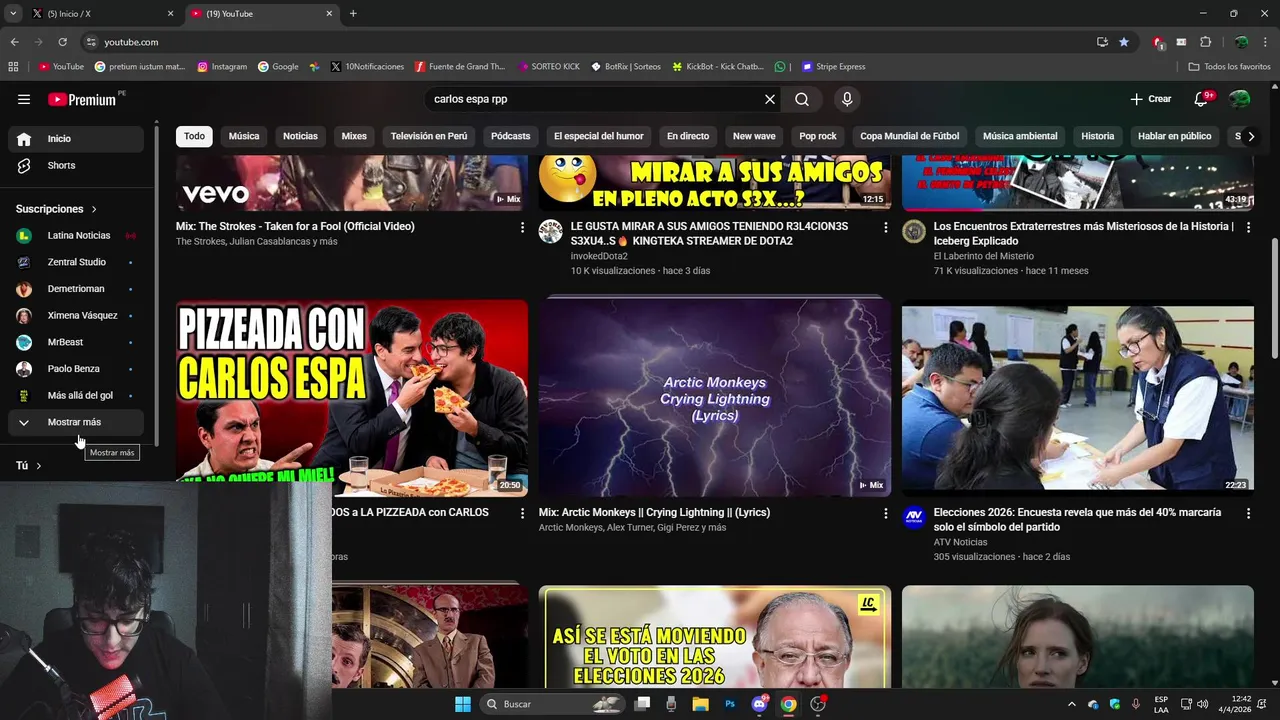Select the New wave chip
The width and height of the screenshot is (1280, 720).
point(754,136)
